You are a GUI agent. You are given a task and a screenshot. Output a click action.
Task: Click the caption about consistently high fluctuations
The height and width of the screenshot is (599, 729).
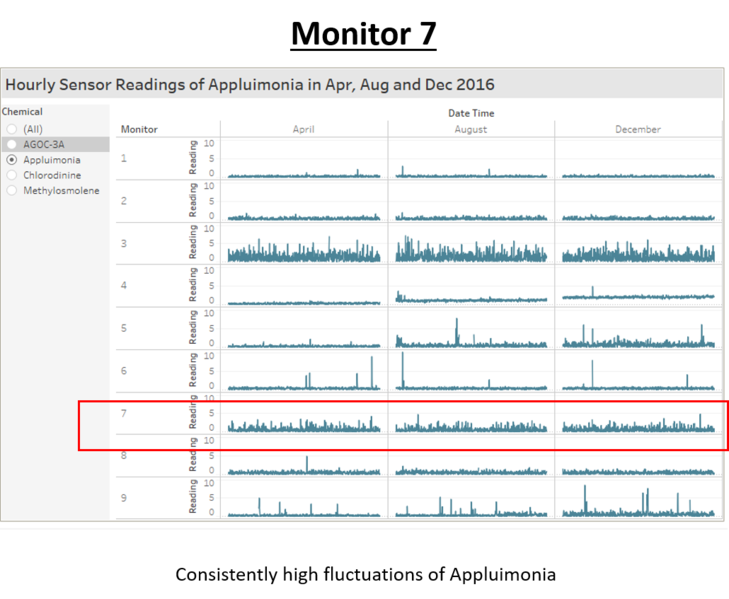tap(365, 574)
